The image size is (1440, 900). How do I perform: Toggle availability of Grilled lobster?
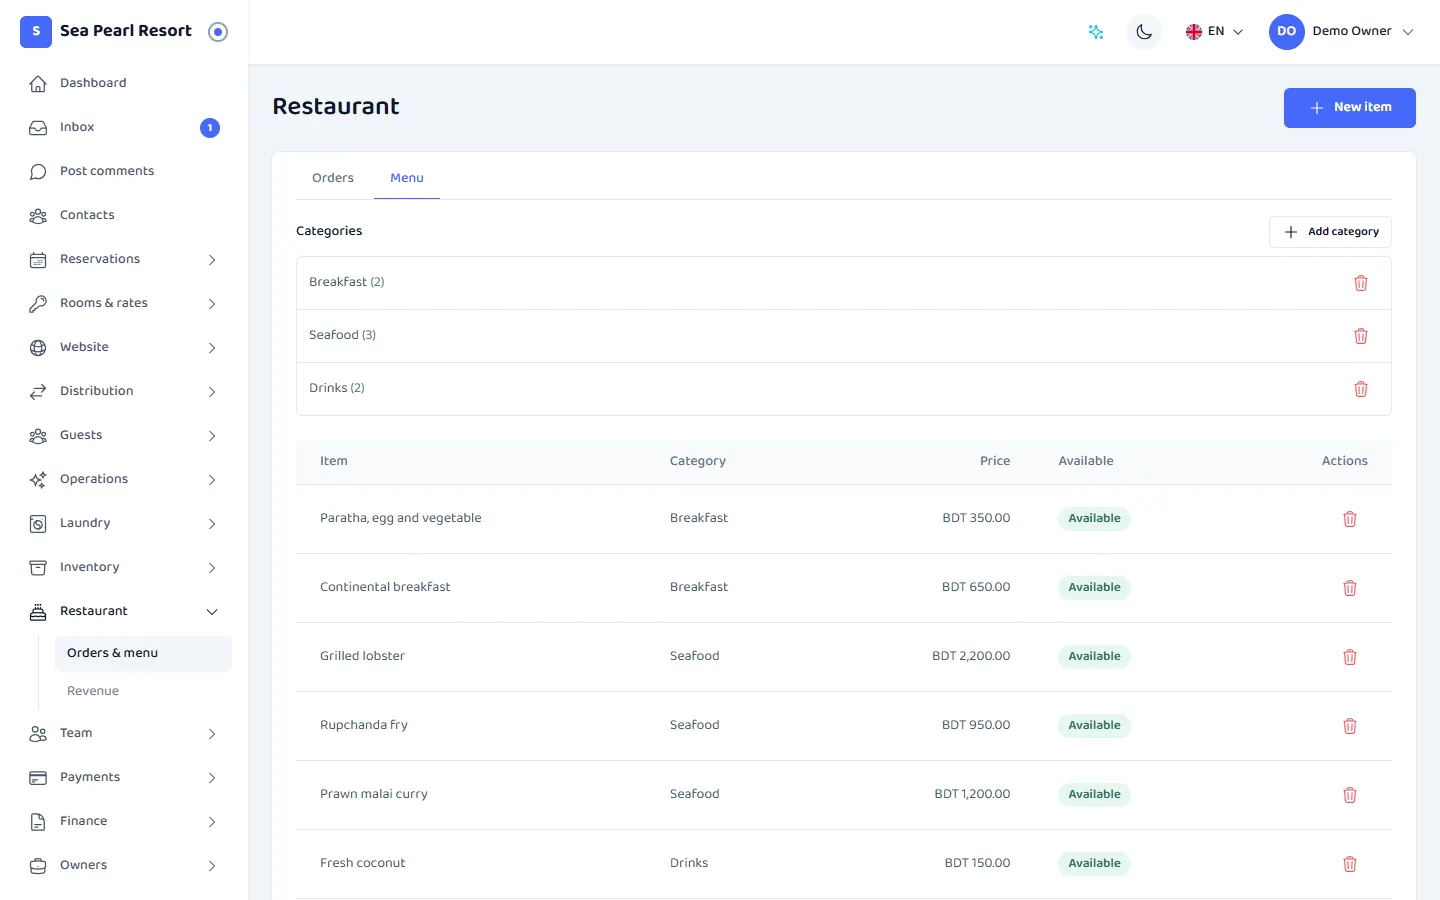[1094, 657]
